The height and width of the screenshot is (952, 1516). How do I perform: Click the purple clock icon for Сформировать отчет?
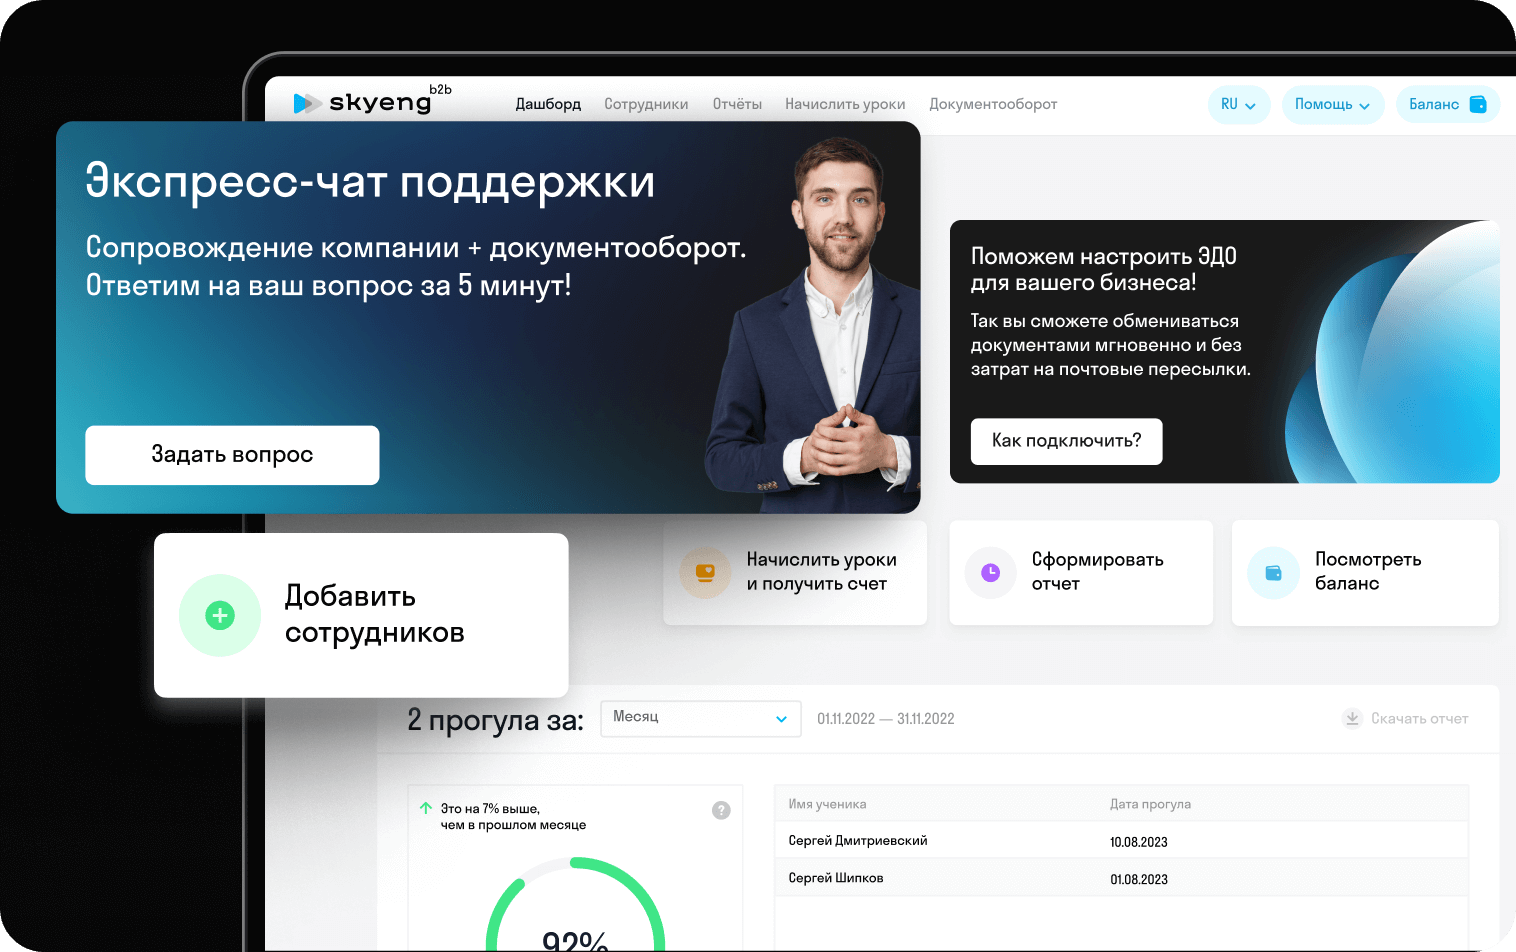tap(990, 572)
